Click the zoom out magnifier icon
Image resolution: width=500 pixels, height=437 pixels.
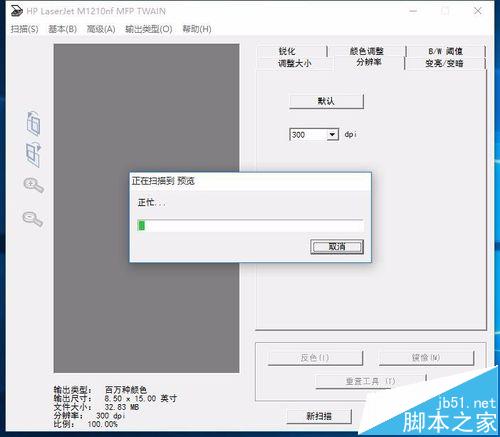[x=33, y=218]
